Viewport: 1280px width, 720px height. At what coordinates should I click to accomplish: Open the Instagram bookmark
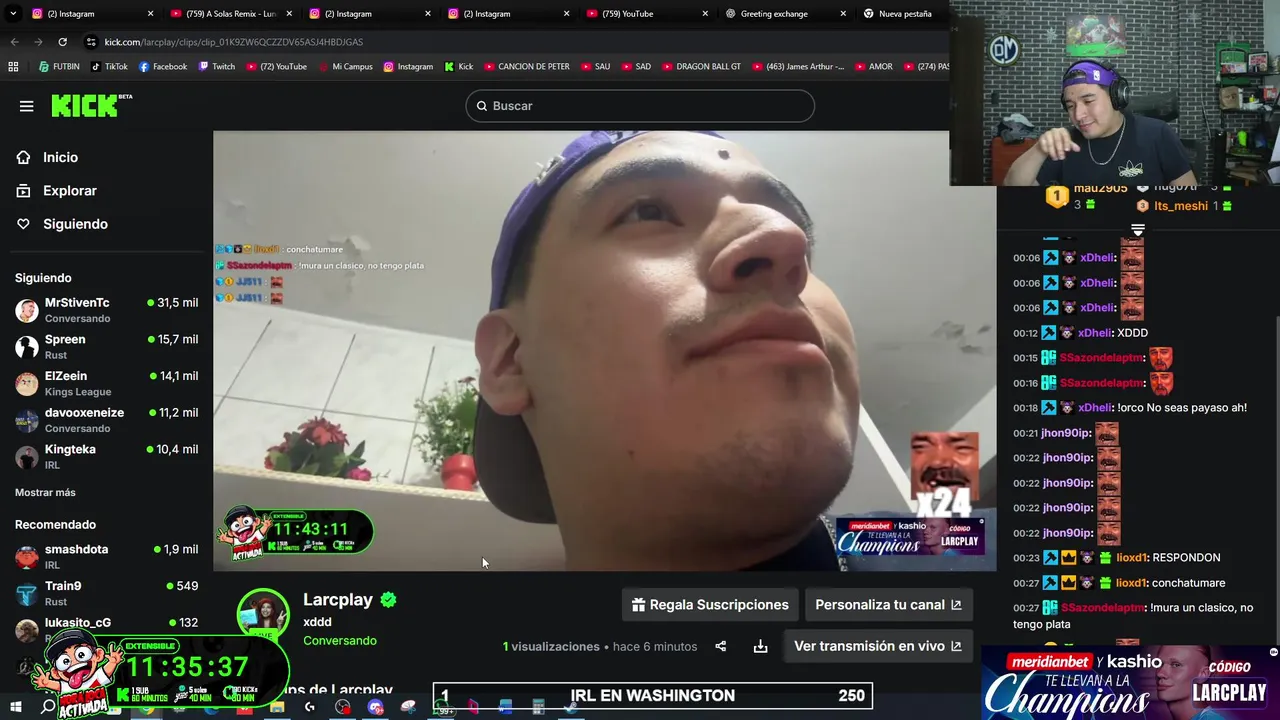pyautogui.click(x=408, y=67)
